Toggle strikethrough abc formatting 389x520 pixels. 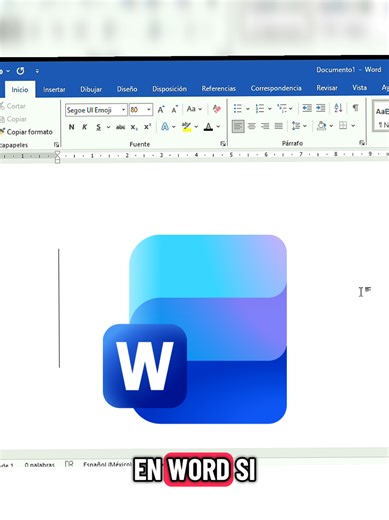coord(120,127)
